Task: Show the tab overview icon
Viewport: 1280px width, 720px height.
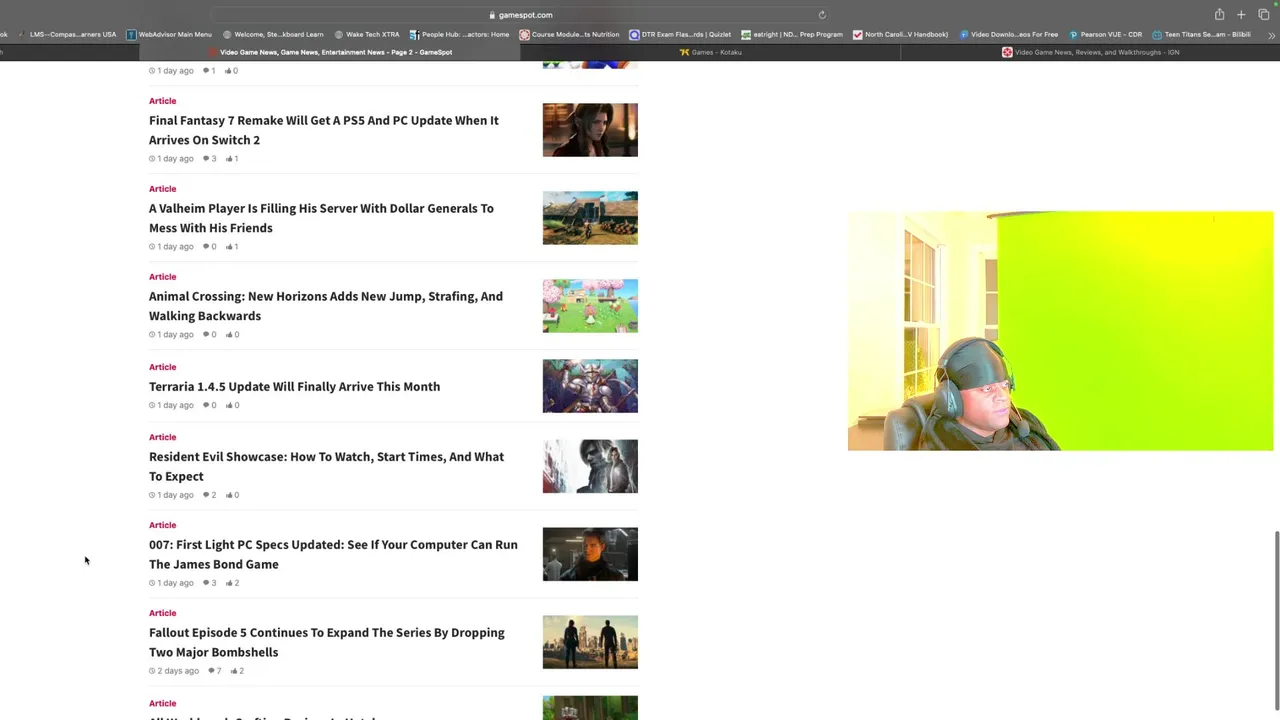Action: point(1263,14)
